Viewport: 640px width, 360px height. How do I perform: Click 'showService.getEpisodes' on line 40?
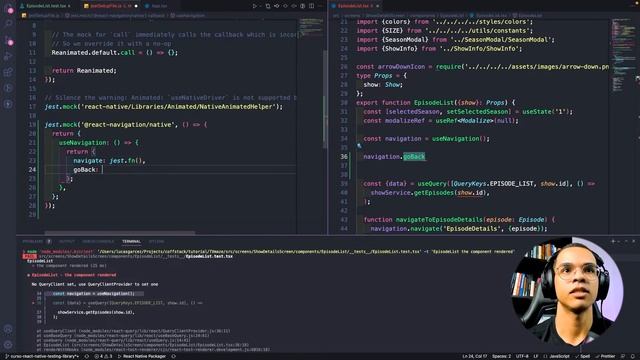coord(412,193)
